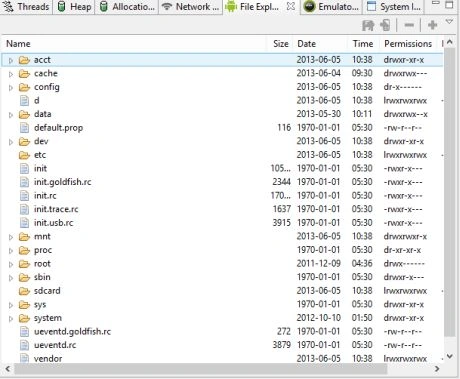Click the push file onto device icon
The height and width of the screenshot is (379, 460).
(385, 25)
